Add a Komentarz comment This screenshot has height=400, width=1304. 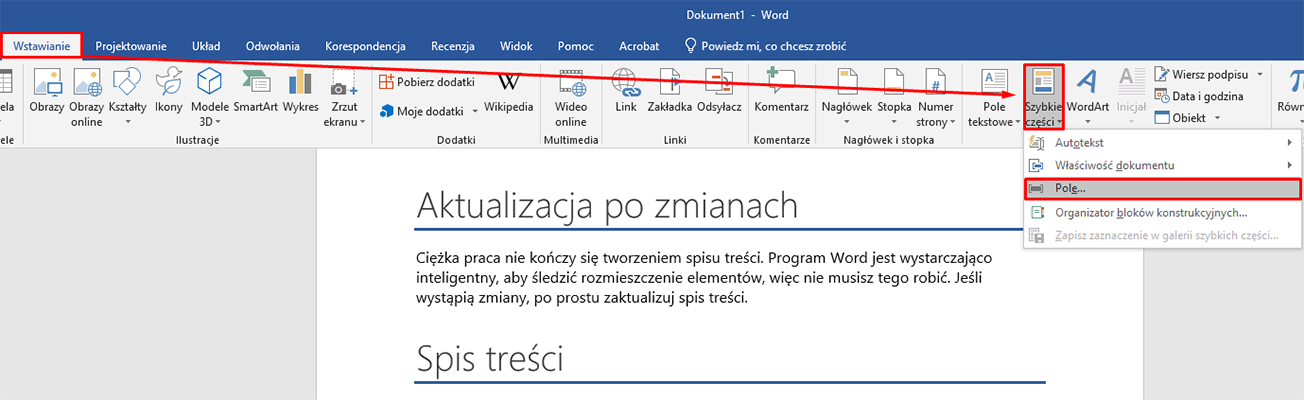780,92
